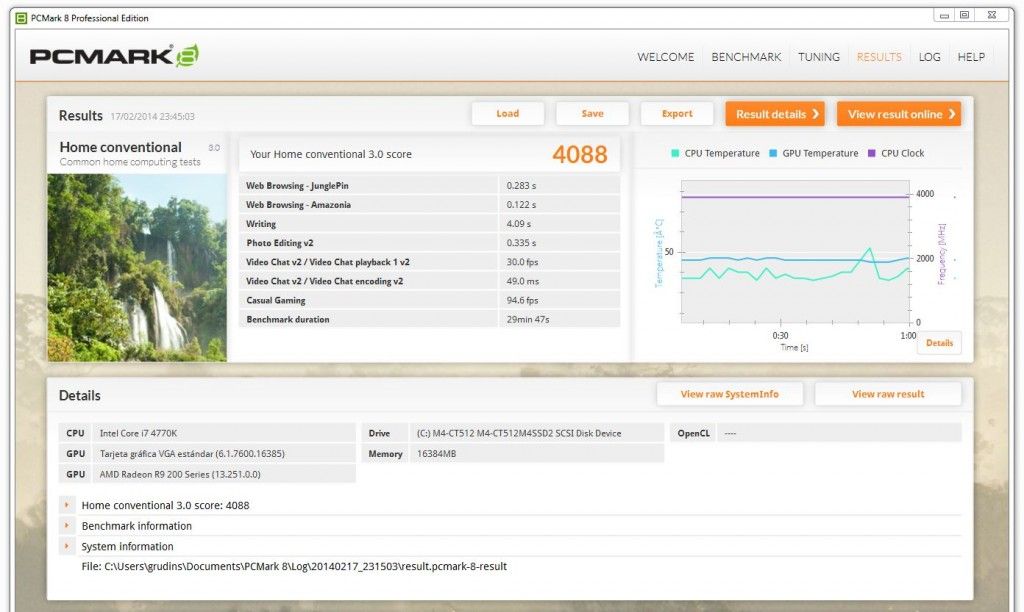The width and height of the screenshot is (1024, 612).
Task: Click the OpenCL field
Action: point(839,433)
